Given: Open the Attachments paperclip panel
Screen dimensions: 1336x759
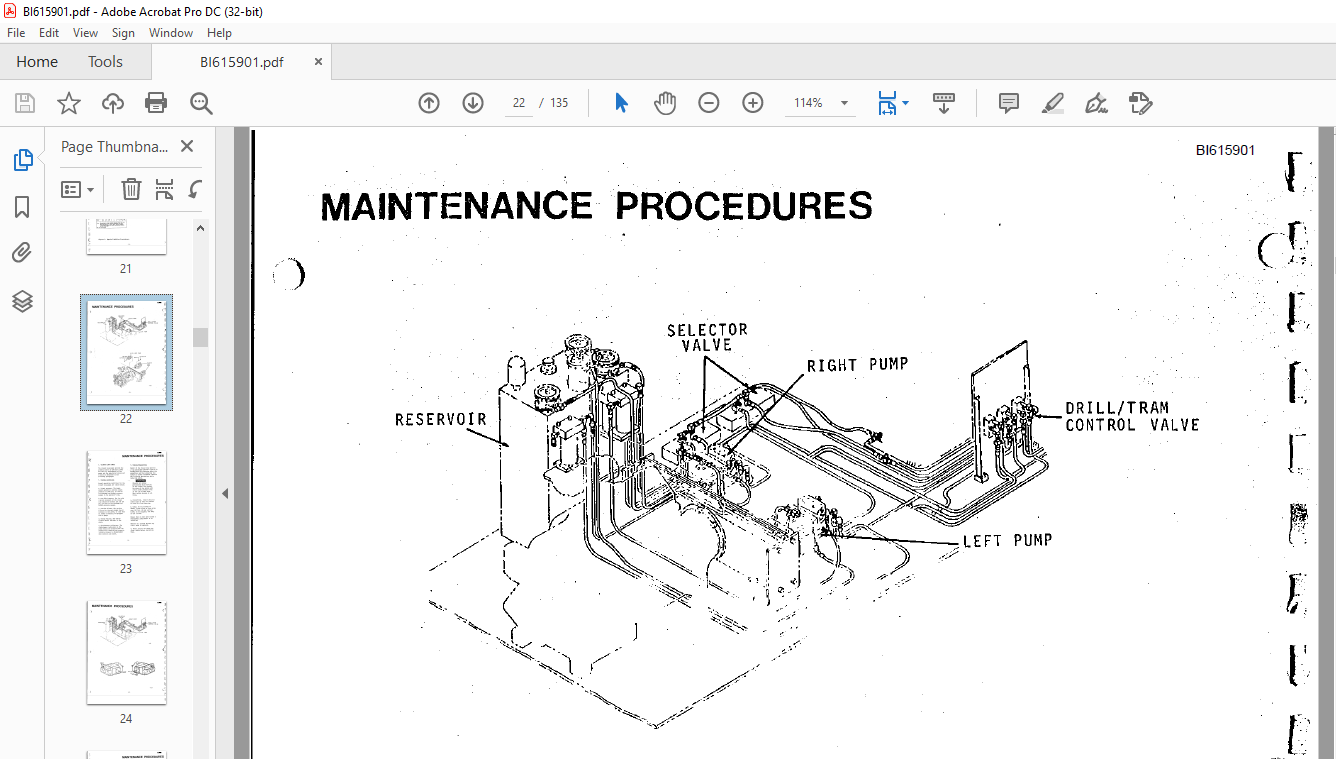Looking at the screenshot, I should tap(22, 253).
